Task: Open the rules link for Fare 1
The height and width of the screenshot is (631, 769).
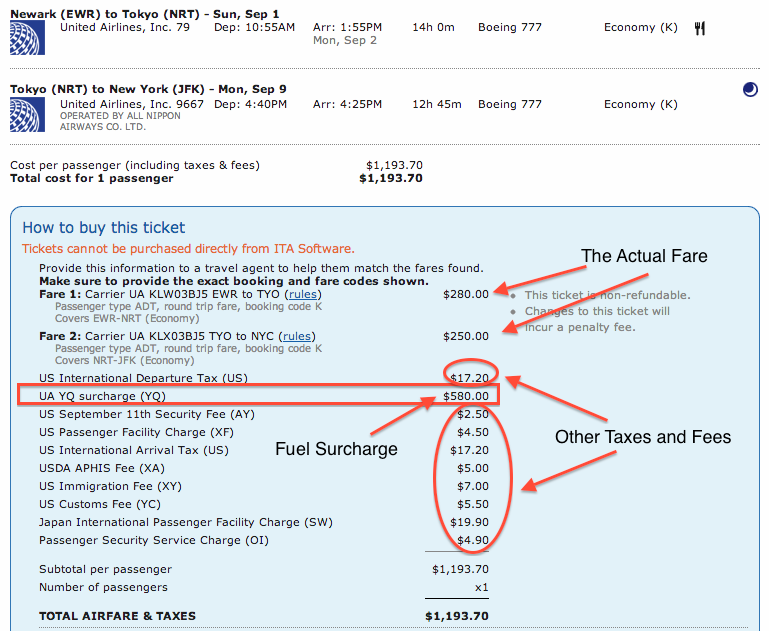Action: 303,294
